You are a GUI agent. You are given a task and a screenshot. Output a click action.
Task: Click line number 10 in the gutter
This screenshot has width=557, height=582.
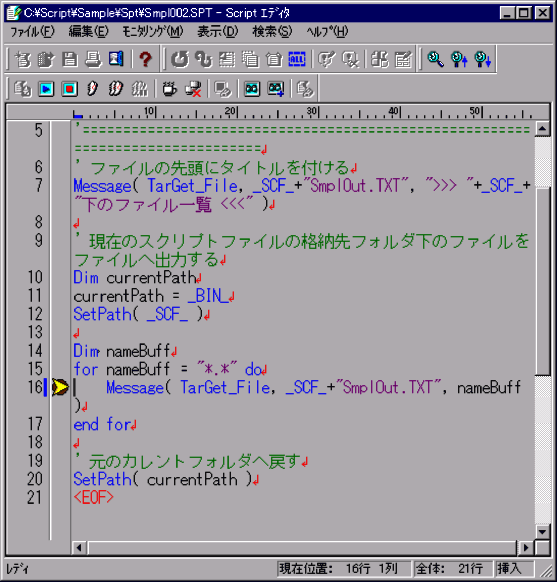point(35,277)
